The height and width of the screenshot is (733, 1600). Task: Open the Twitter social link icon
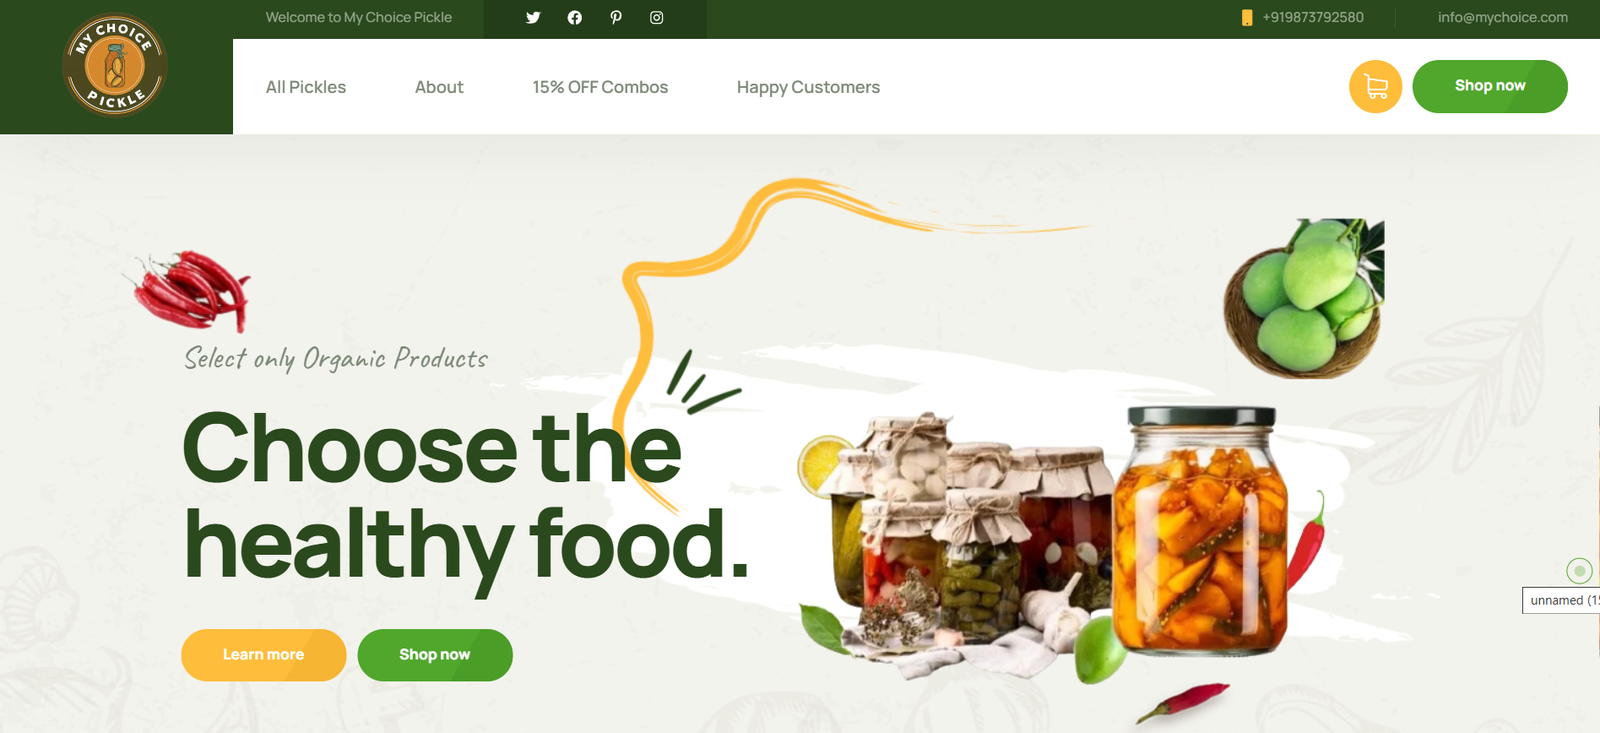[533, 18]
